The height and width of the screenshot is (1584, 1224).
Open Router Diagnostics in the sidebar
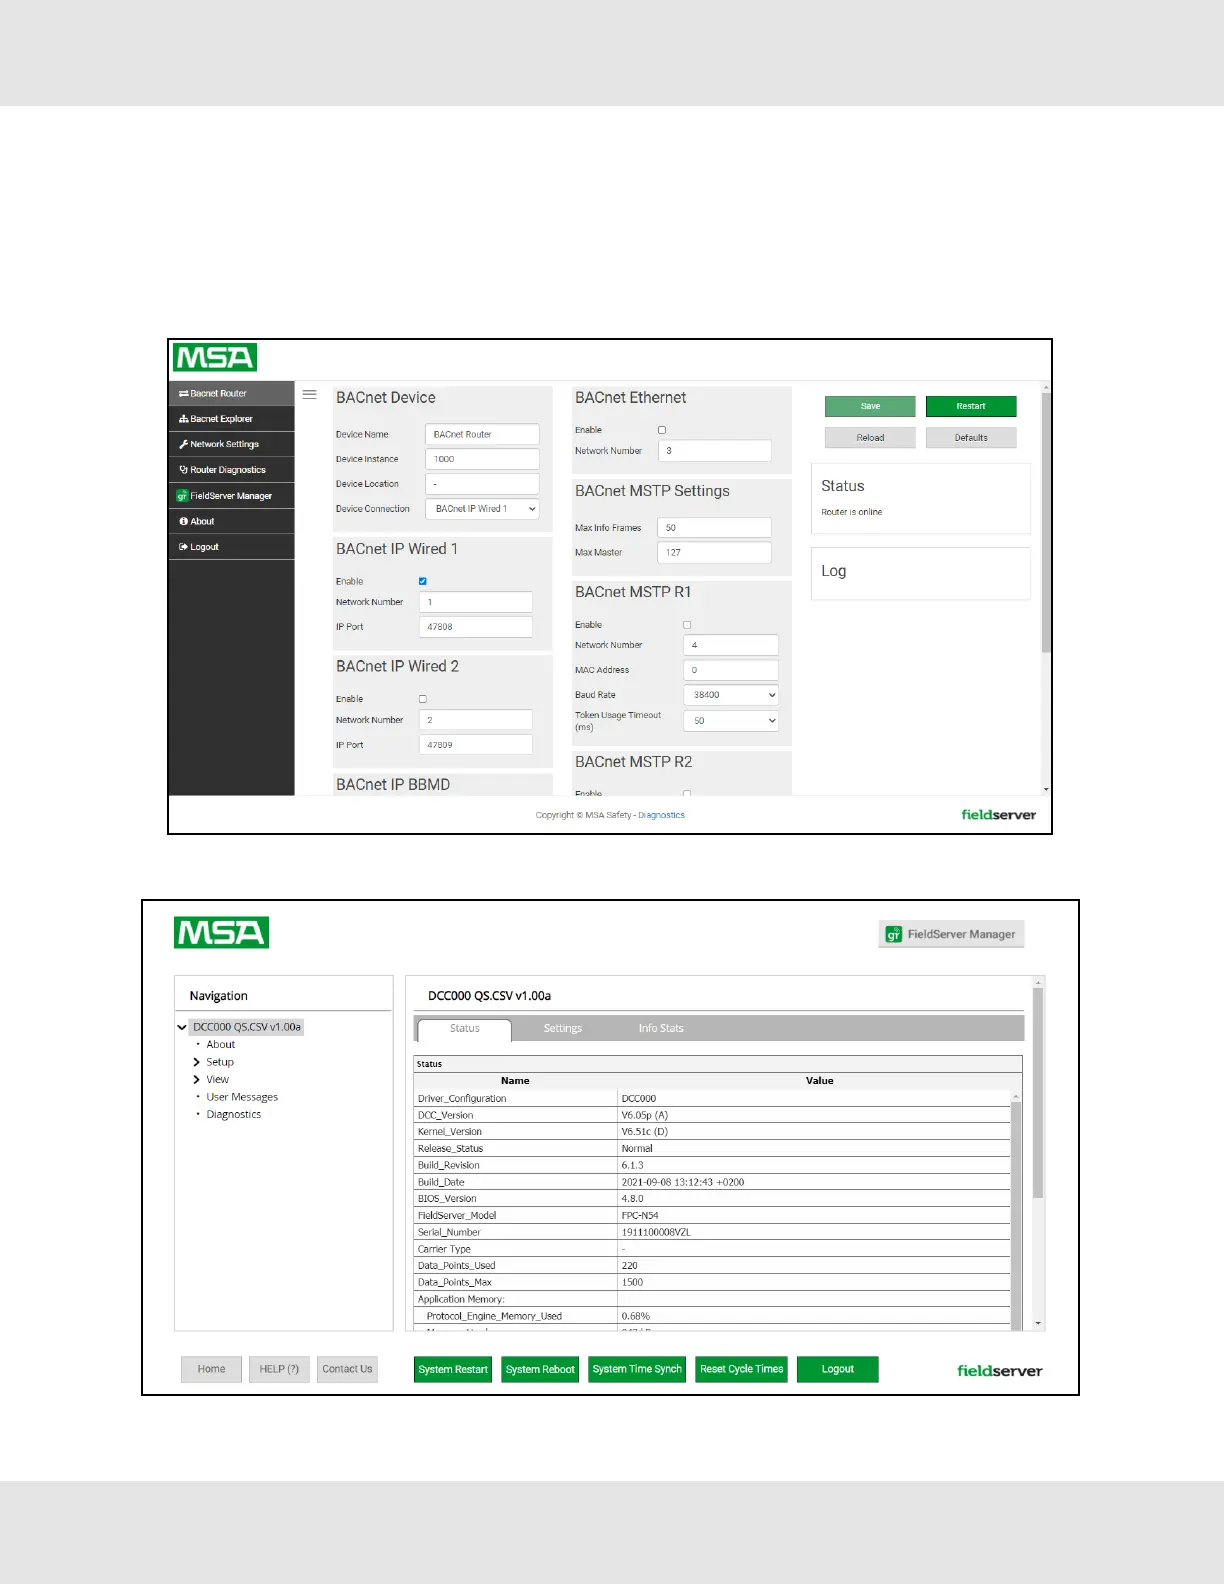tap(231, 470)
